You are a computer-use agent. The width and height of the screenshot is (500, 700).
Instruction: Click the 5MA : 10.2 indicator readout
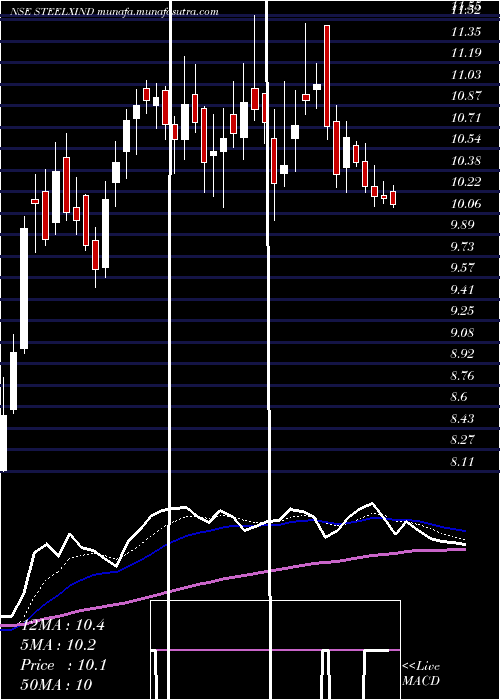pyautogui.click(x=58, y=645)
